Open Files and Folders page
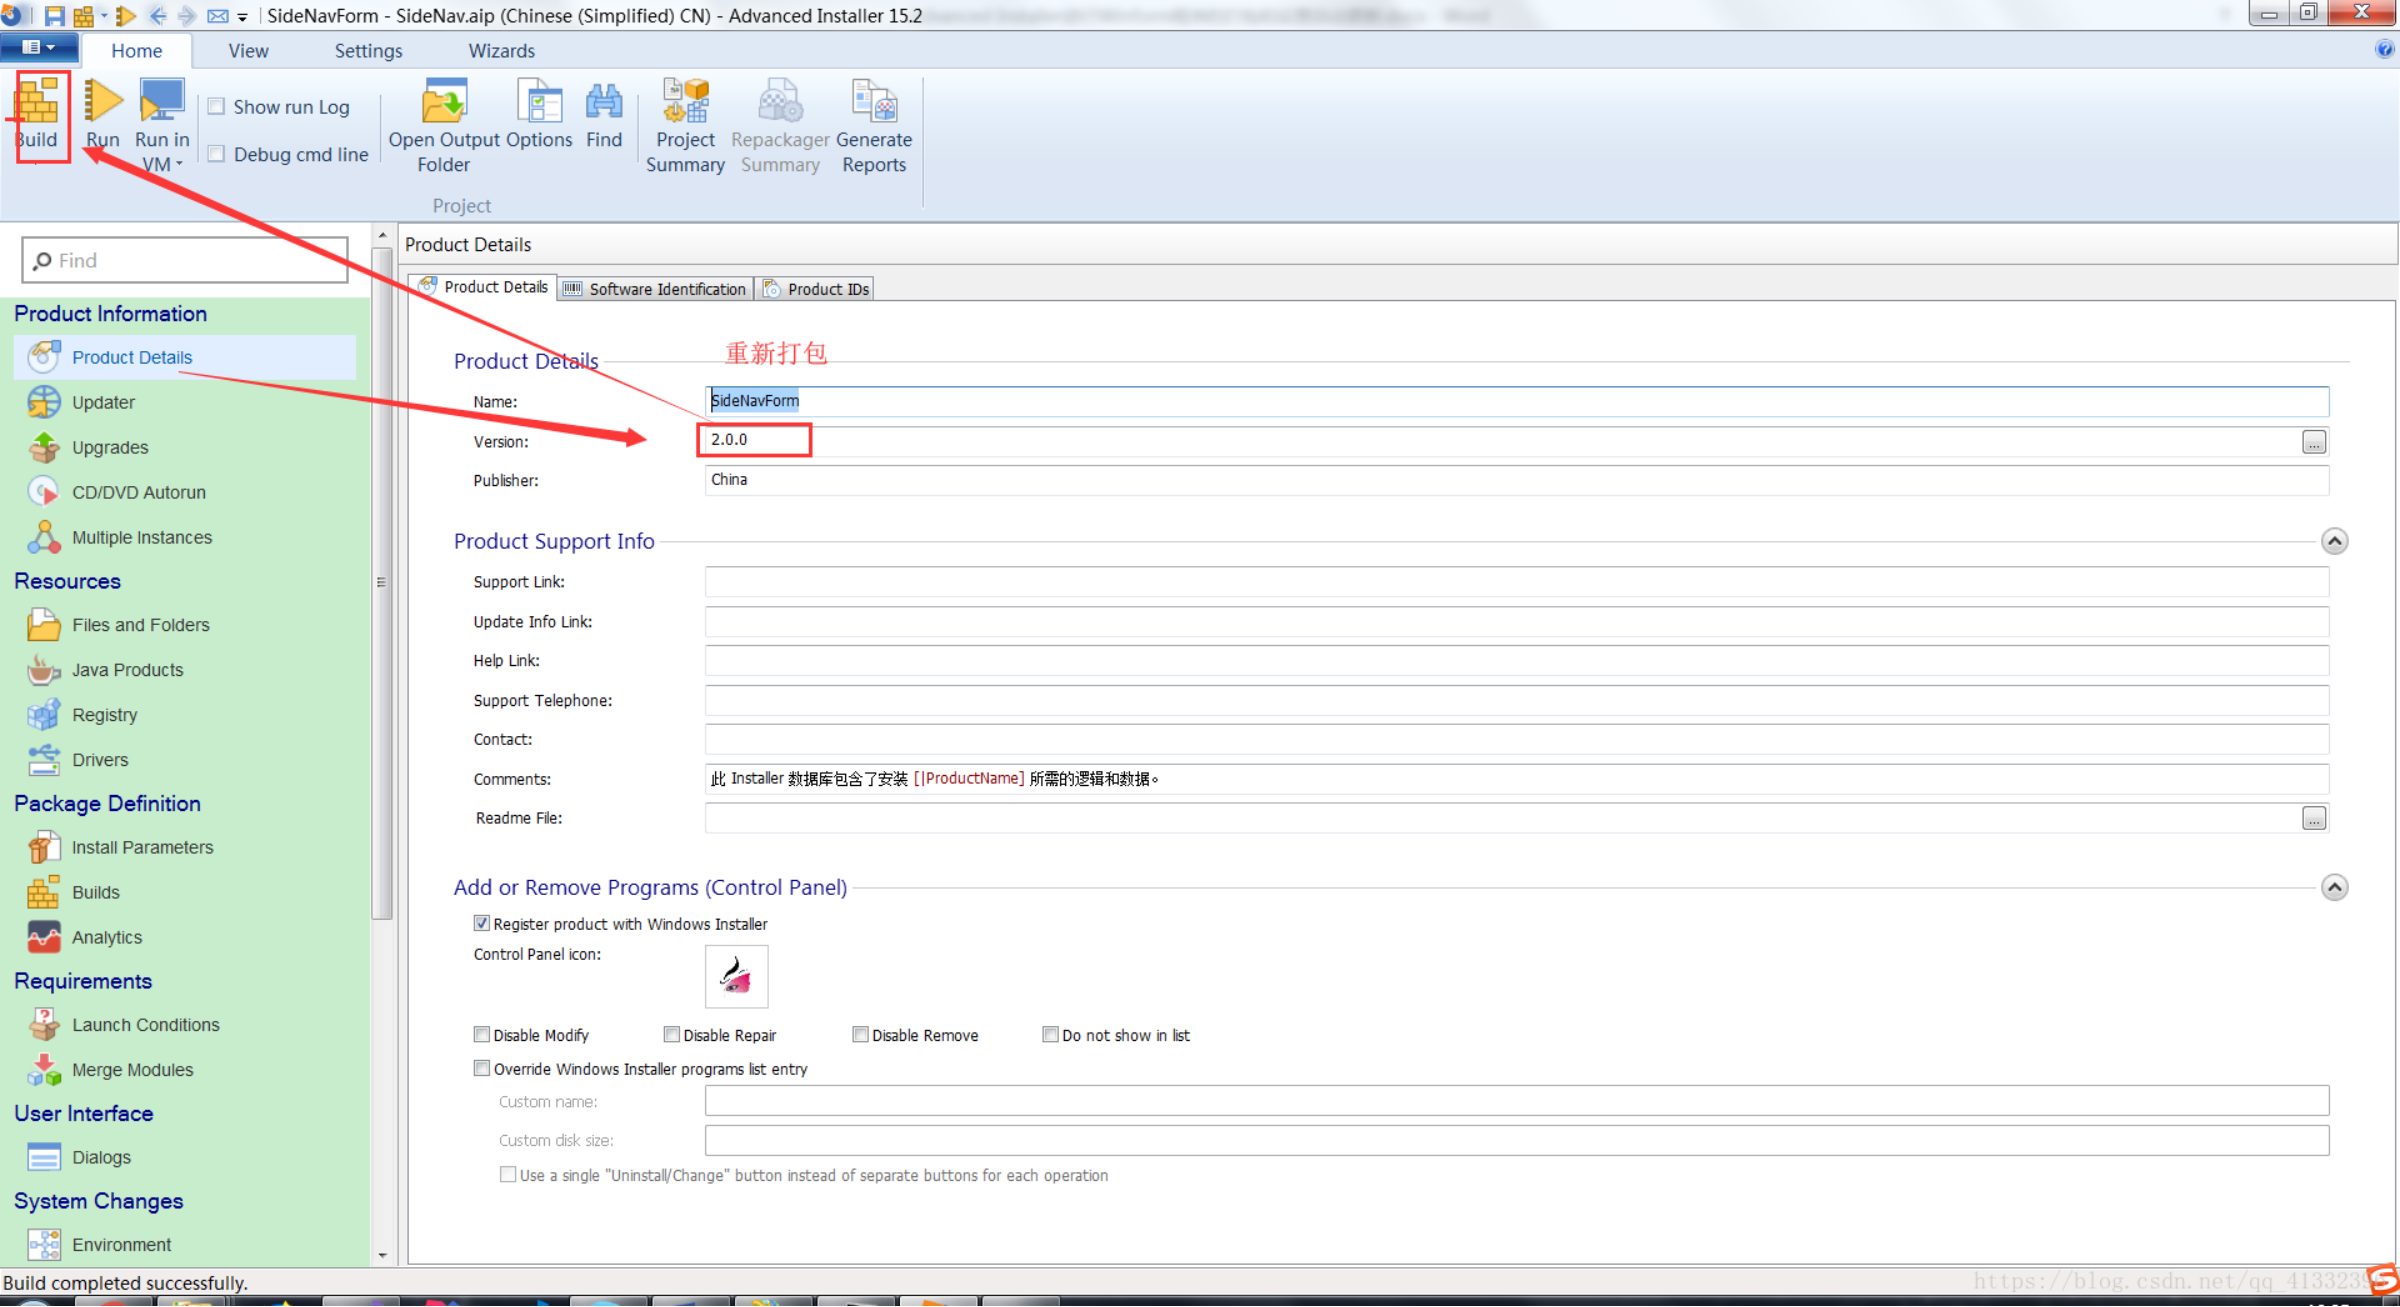2400x1307 pixels. click(x=140, y=625)
